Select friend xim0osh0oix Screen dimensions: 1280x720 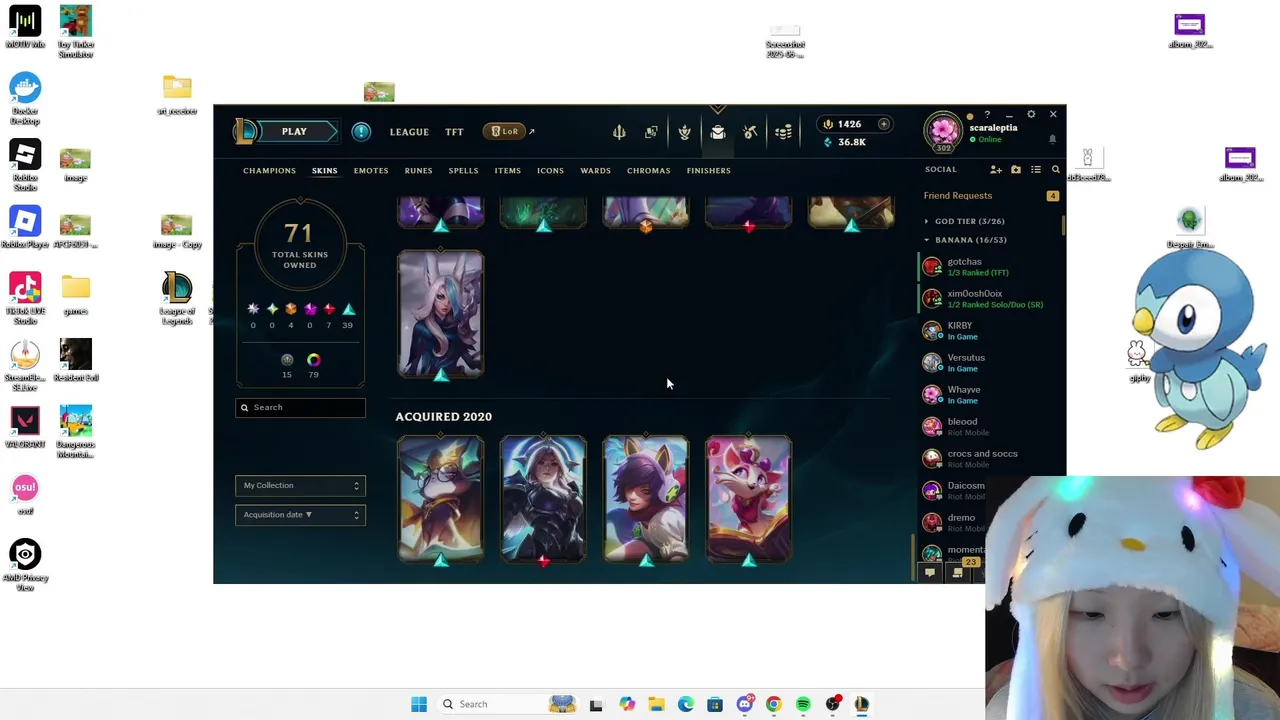pos(990,299)
